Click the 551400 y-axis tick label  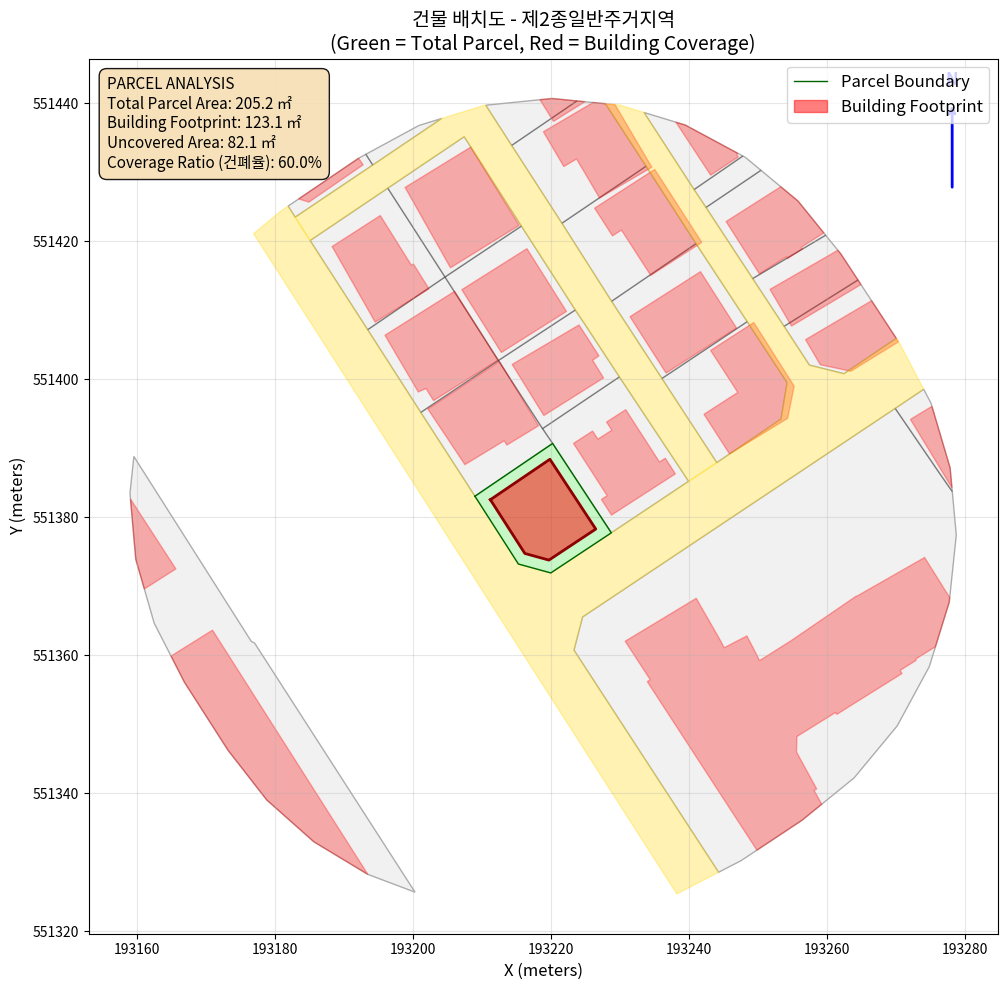point(54,380)
